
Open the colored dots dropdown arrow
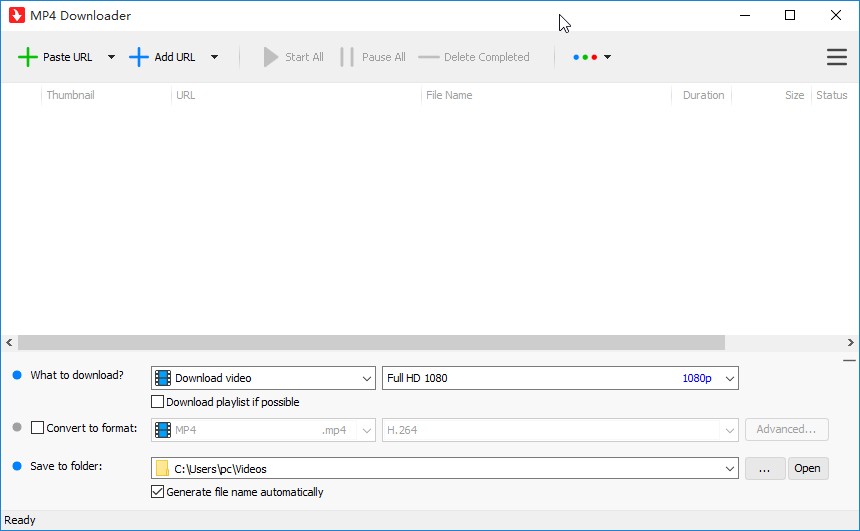coord(607,57)
